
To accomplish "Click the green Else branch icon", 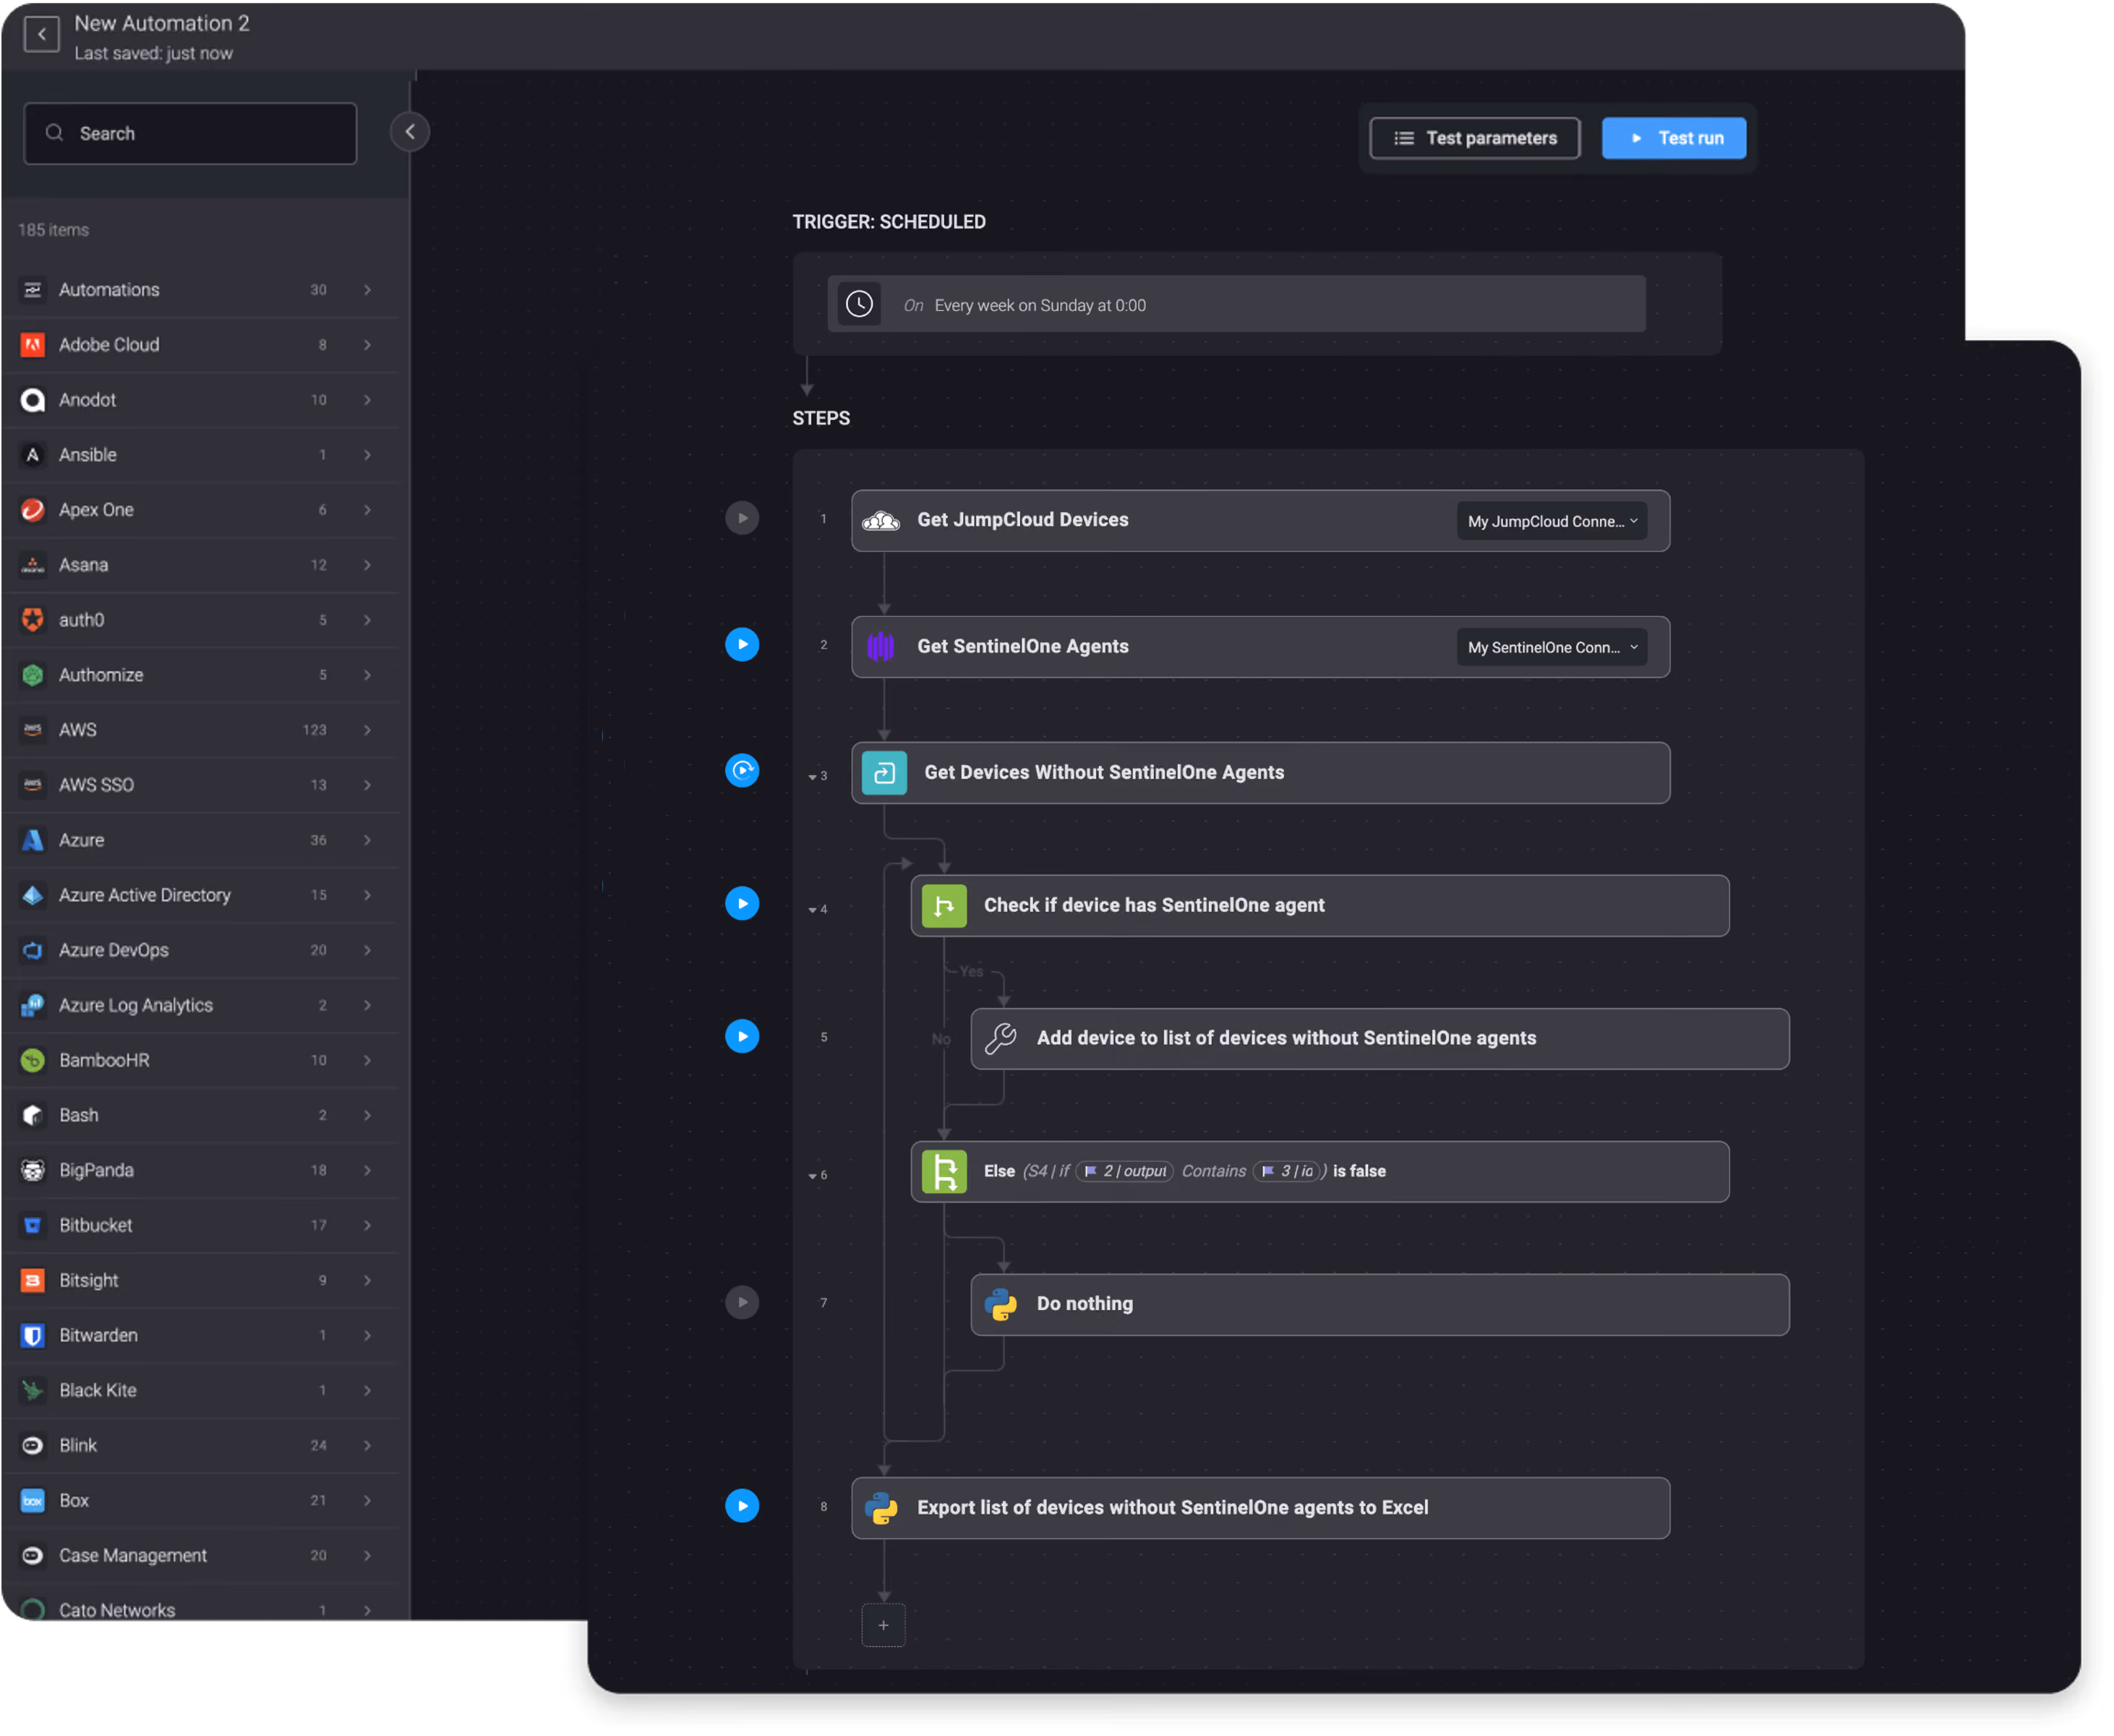I will pyautogui.click(x=945, y=1173).
